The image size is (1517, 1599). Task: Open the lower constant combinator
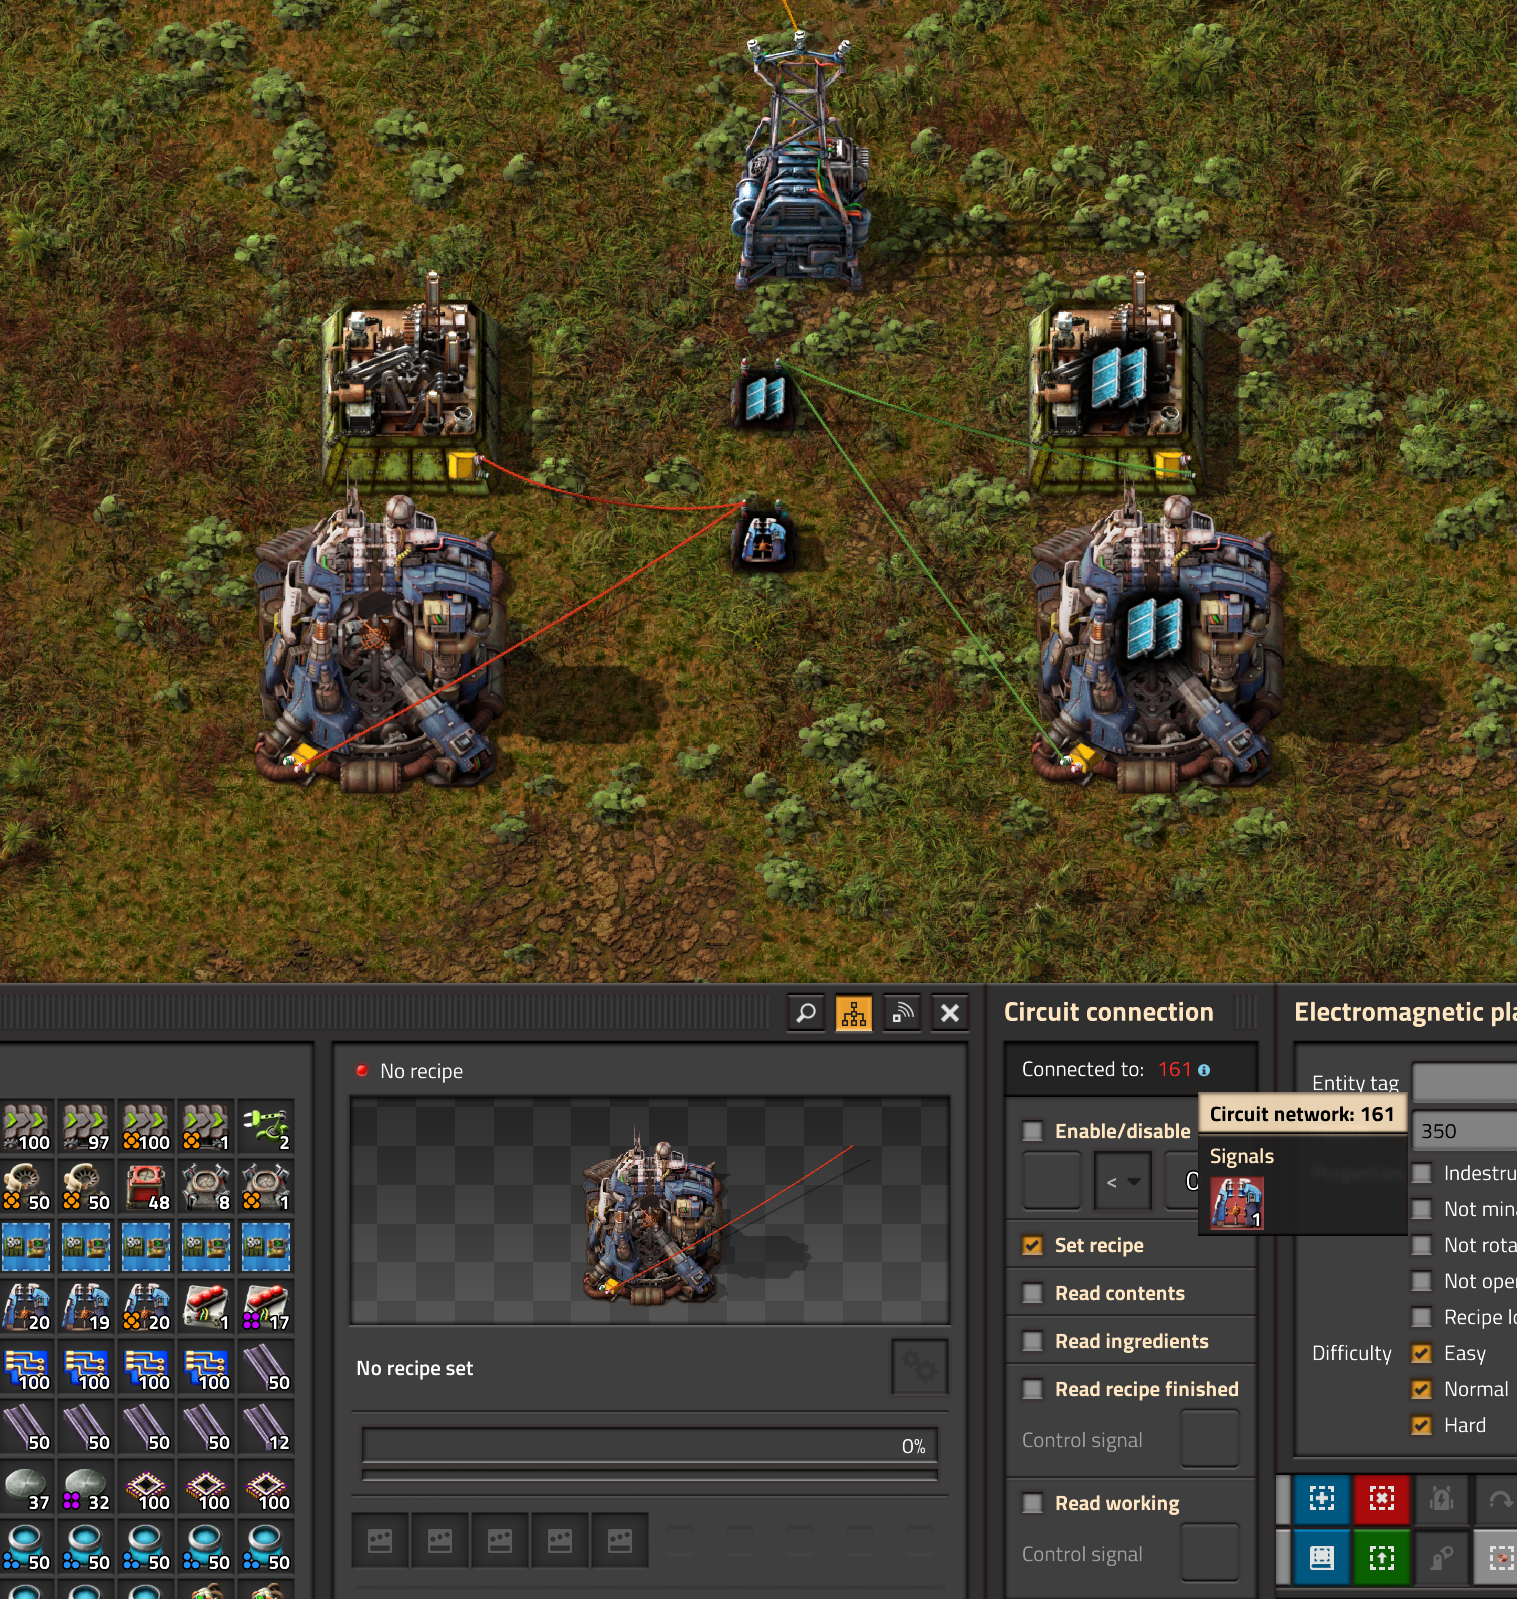765,537
